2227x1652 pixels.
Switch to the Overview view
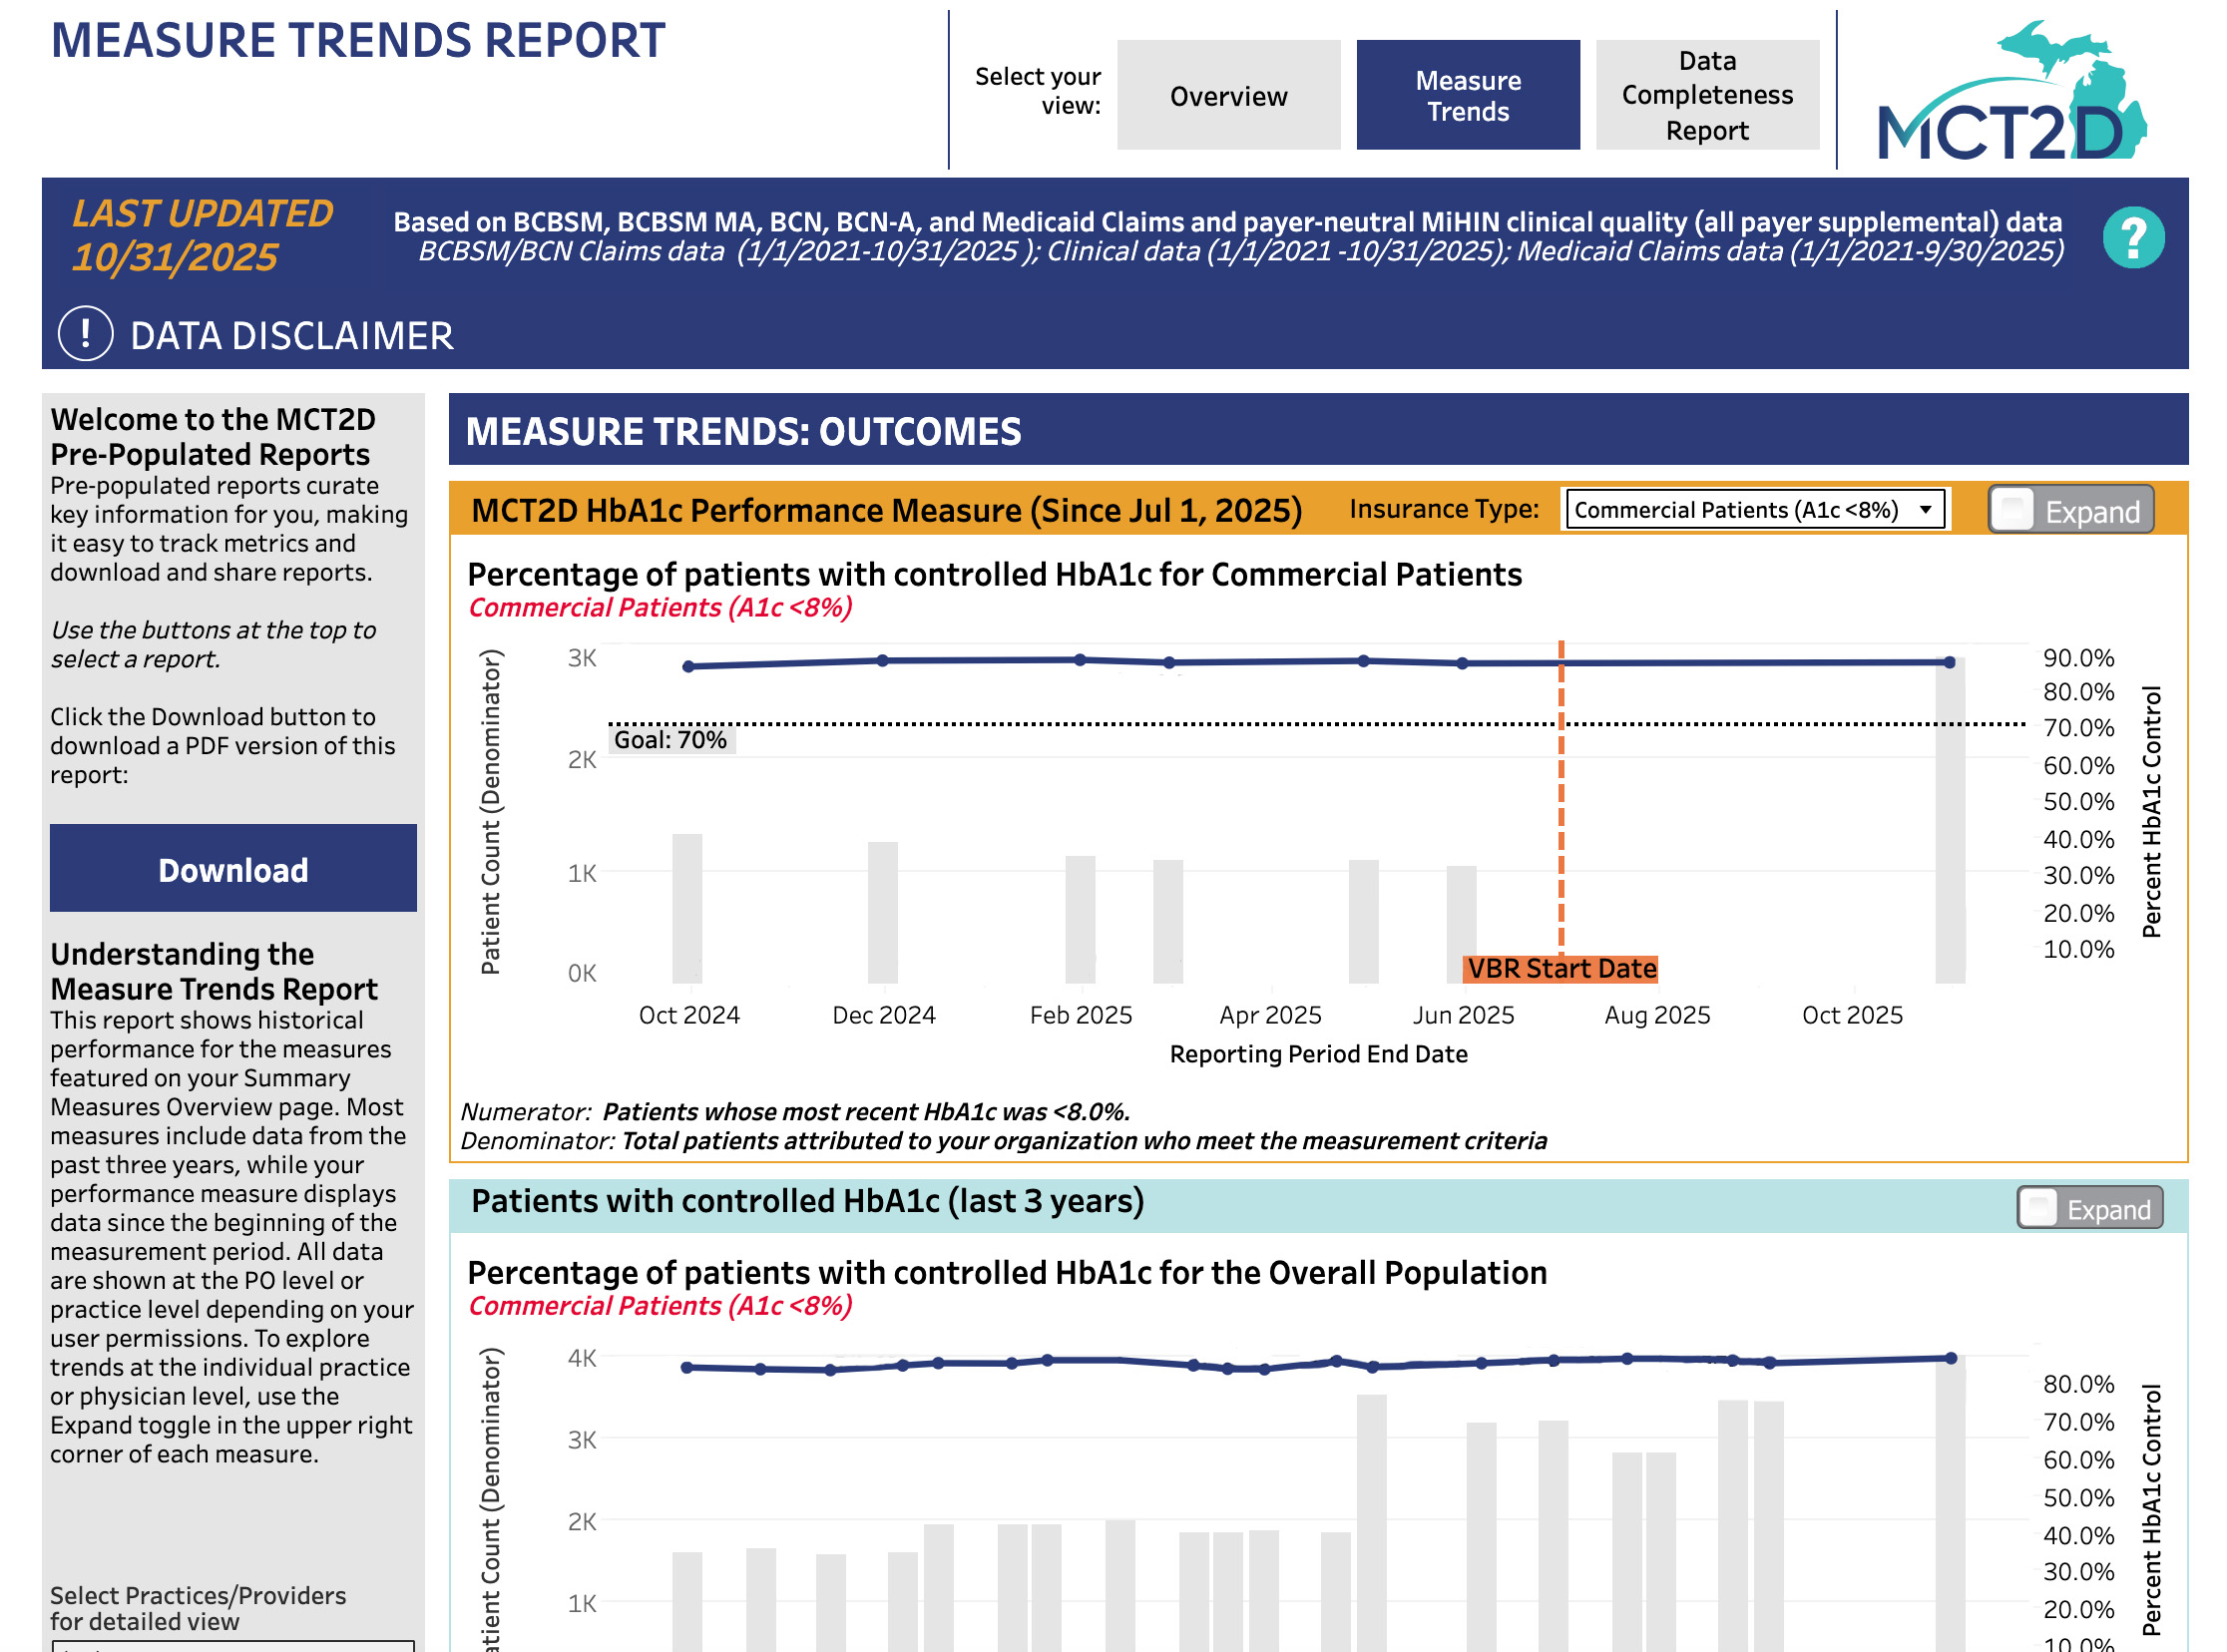(1227, 95)
